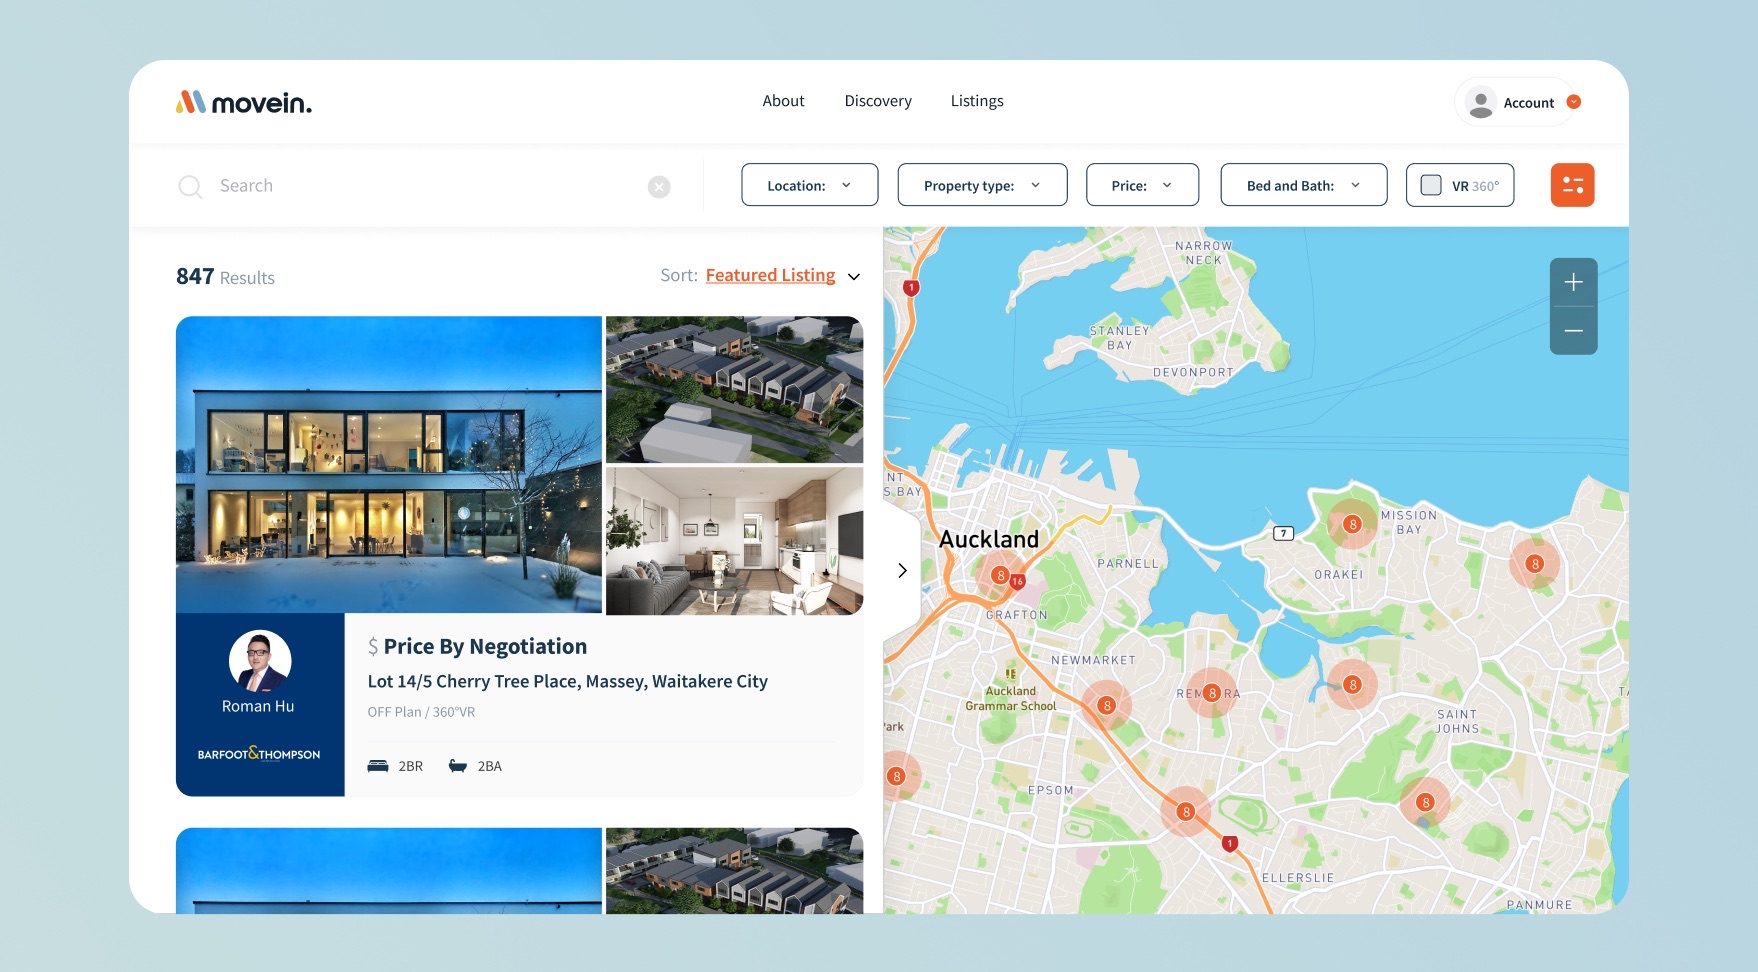Go to the About page
1758x972 pixels.
(783, 101)
